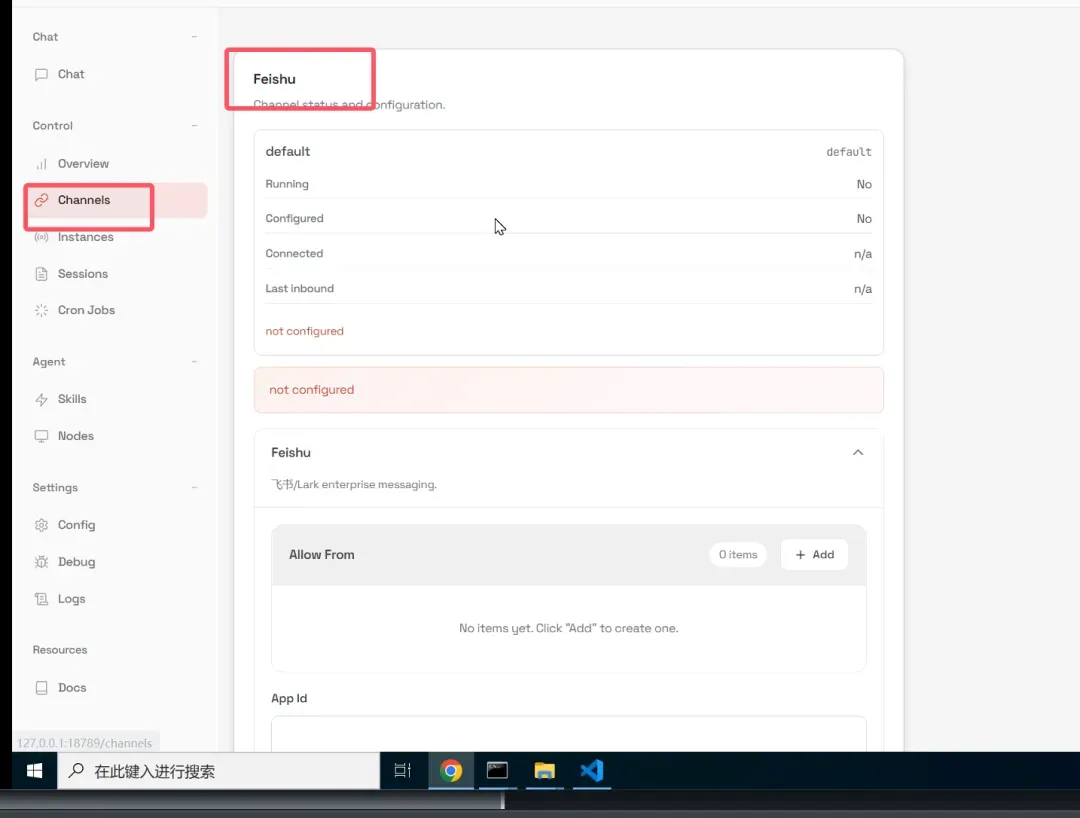This screenshot has height=818, width=1080.
Task: Select the Overview bar chart icon
Action: click(x=41, y=164)
